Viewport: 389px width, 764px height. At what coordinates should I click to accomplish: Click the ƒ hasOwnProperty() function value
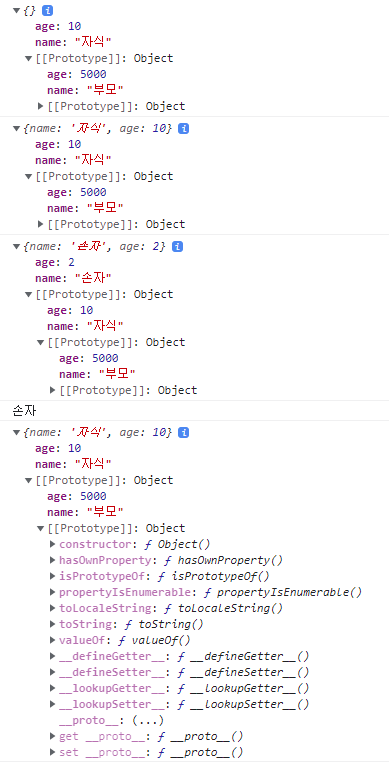tap(223, 560)
